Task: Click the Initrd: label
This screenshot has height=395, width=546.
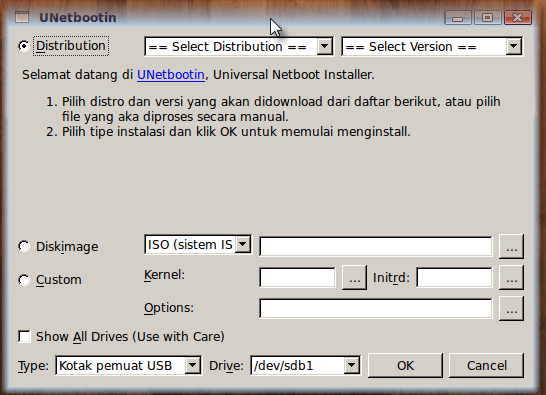Action: [x=391, y=278]
